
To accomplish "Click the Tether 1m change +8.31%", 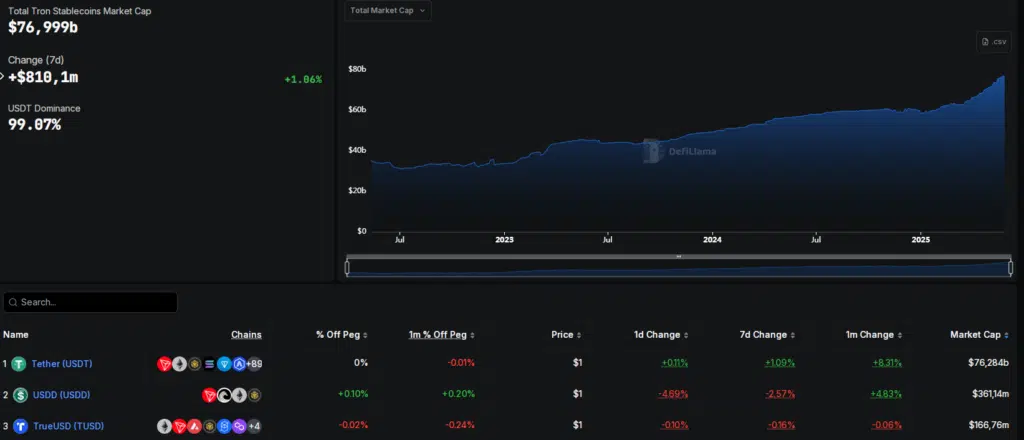I will 887,363.
